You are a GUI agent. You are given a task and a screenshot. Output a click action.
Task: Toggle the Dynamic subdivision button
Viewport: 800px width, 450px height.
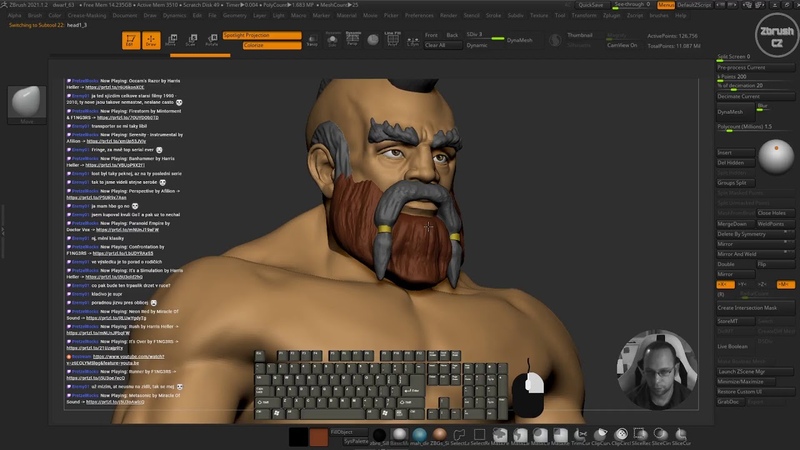tap(477, 45)
